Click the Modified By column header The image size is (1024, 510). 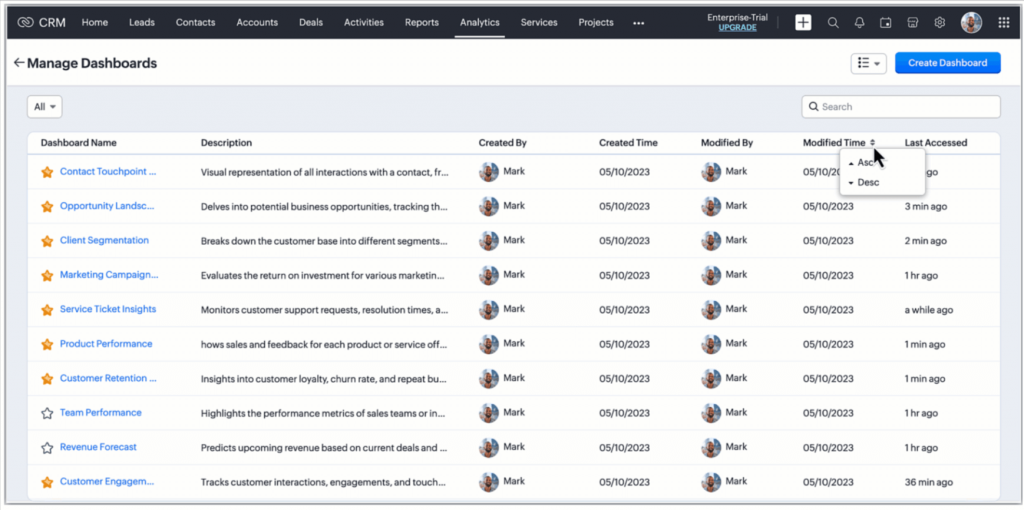(727, 142)
